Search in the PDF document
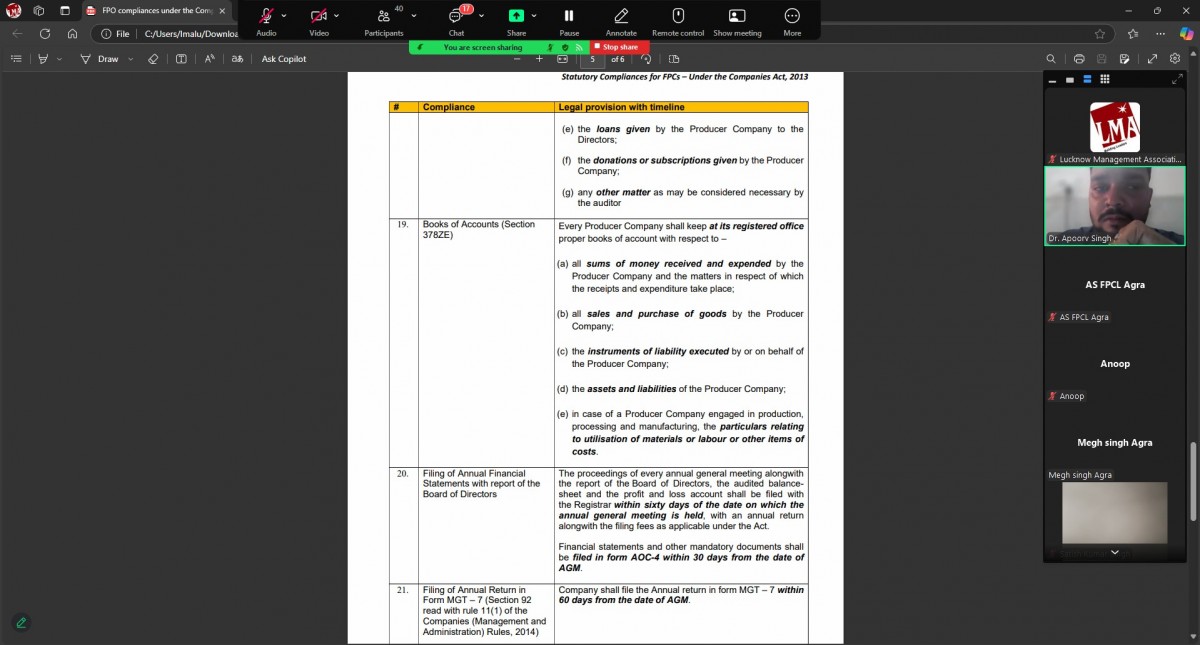1200x645 pixels. pyautogui.click(x=1051, y=59)
